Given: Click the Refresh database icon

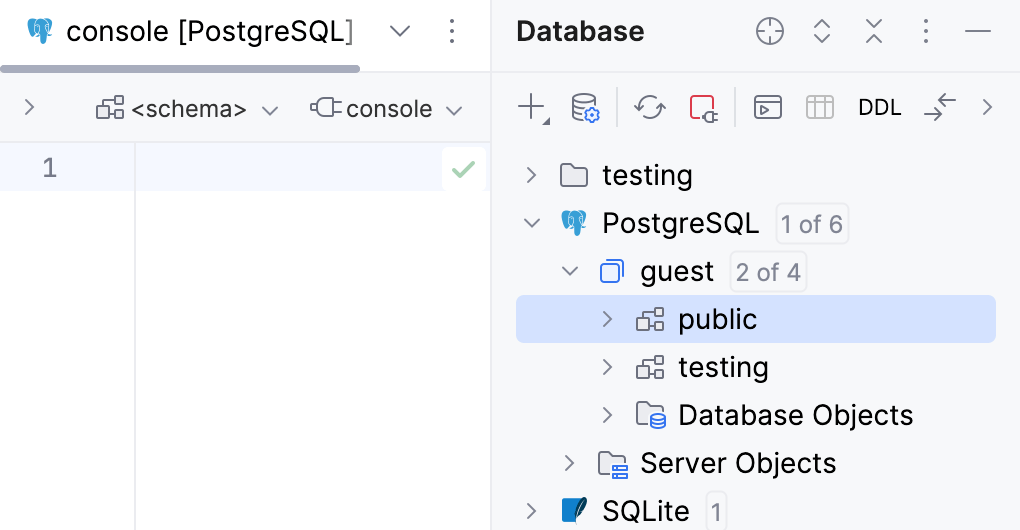Looking at the screenshot, I should [x=650, y=107].
